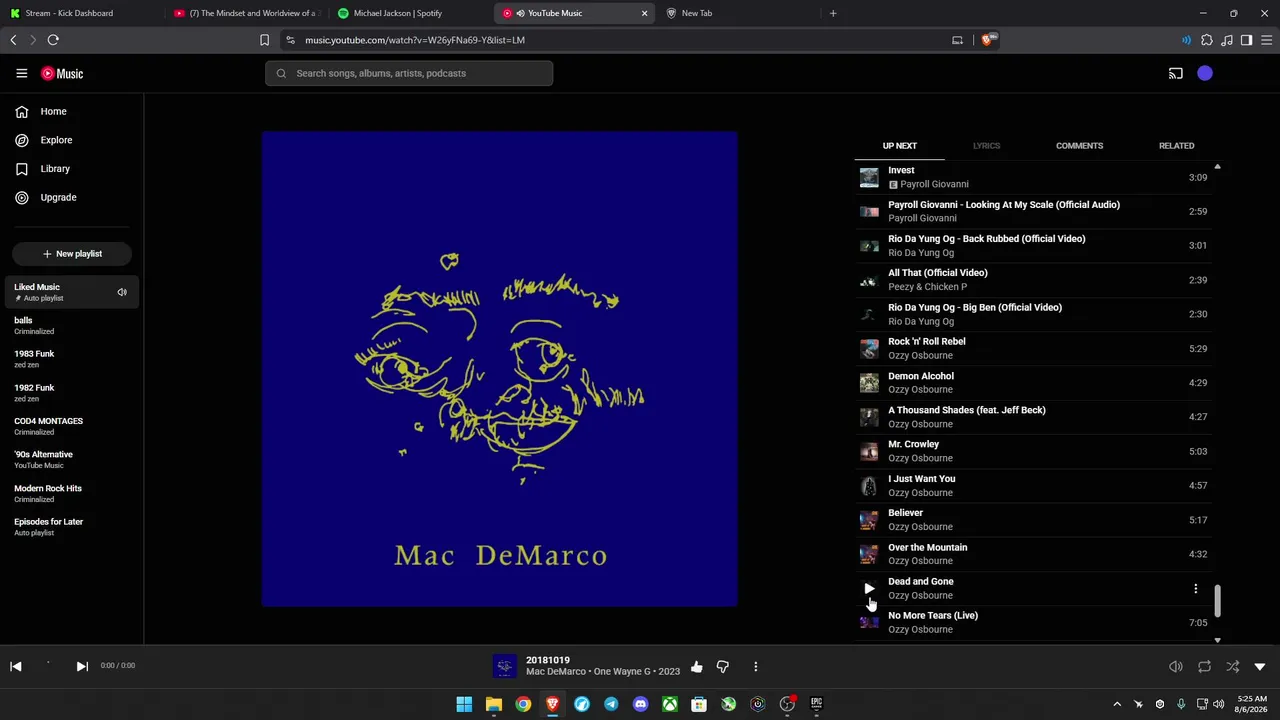Open Telegram from the taskbar

611,704
